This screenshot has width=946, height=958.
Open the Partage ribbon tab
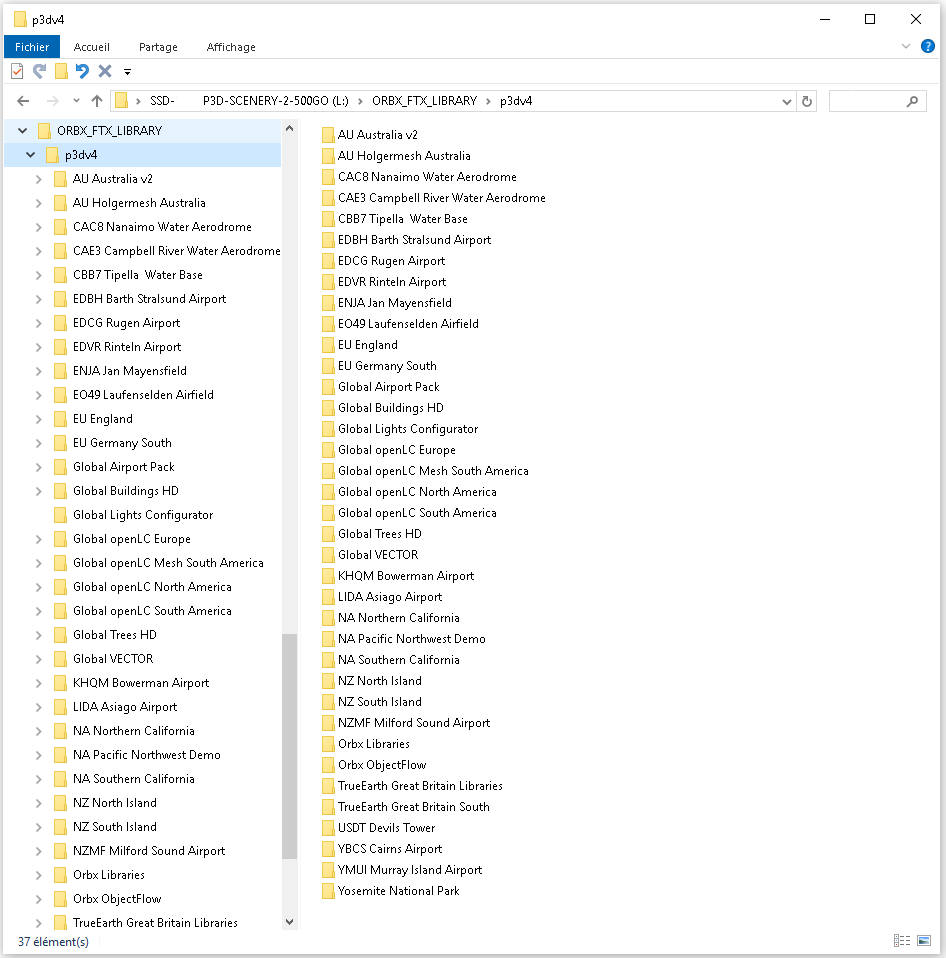click(x=158, y=47)
